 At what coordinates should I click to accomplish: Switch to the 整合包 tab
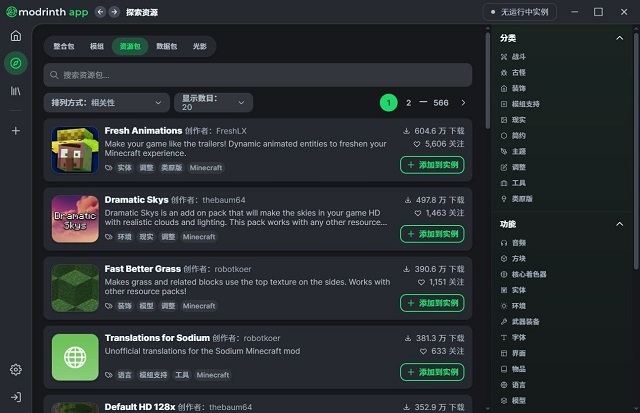(64, 47)
